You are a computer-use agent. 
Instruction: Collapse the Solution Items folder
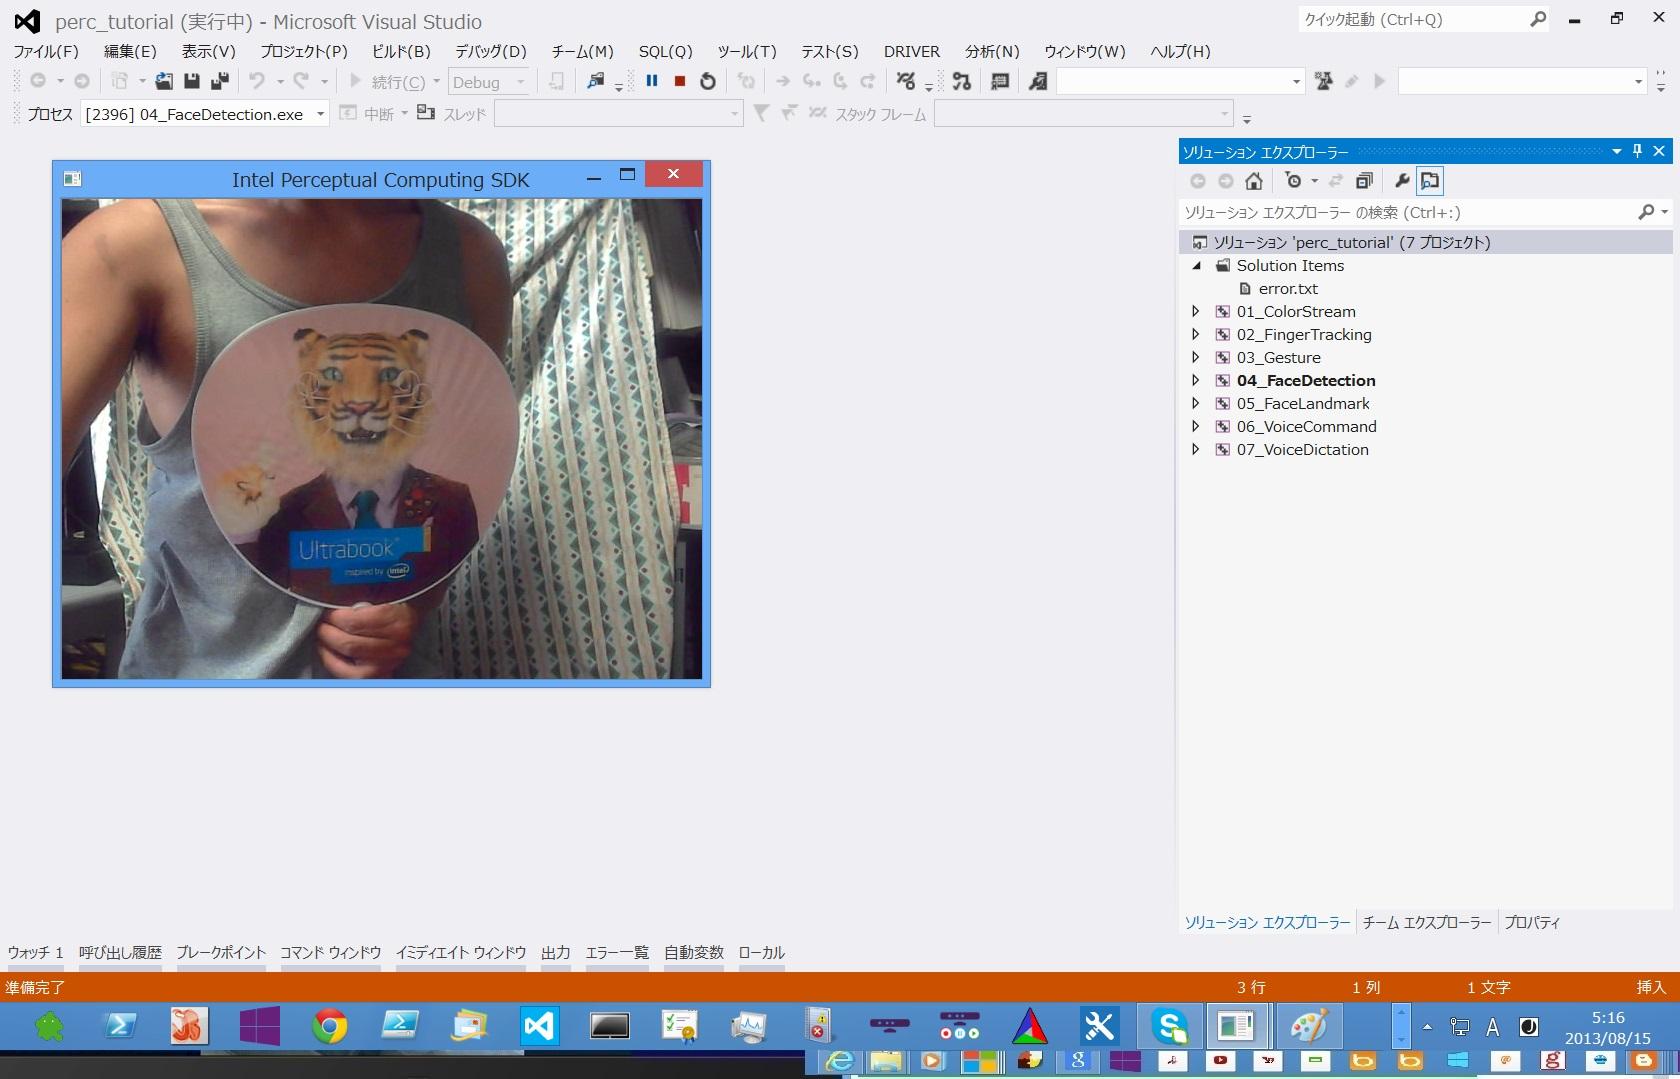point(1196,266)
